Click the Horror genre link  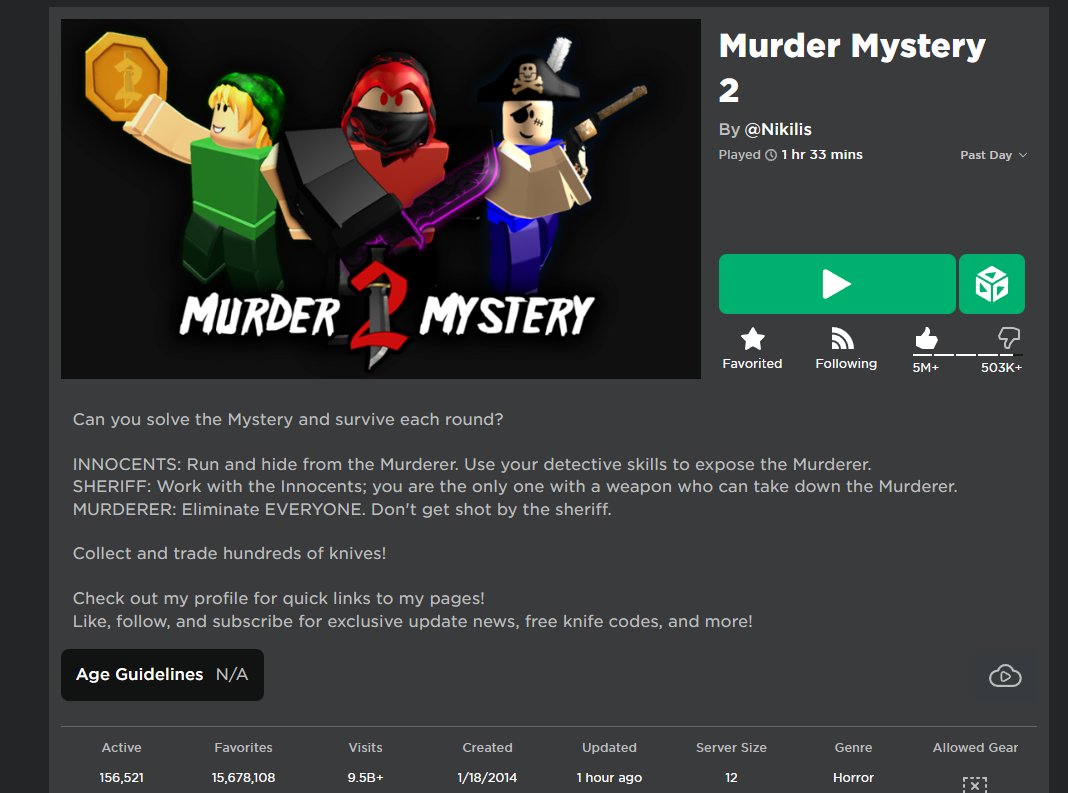[853, 777]
